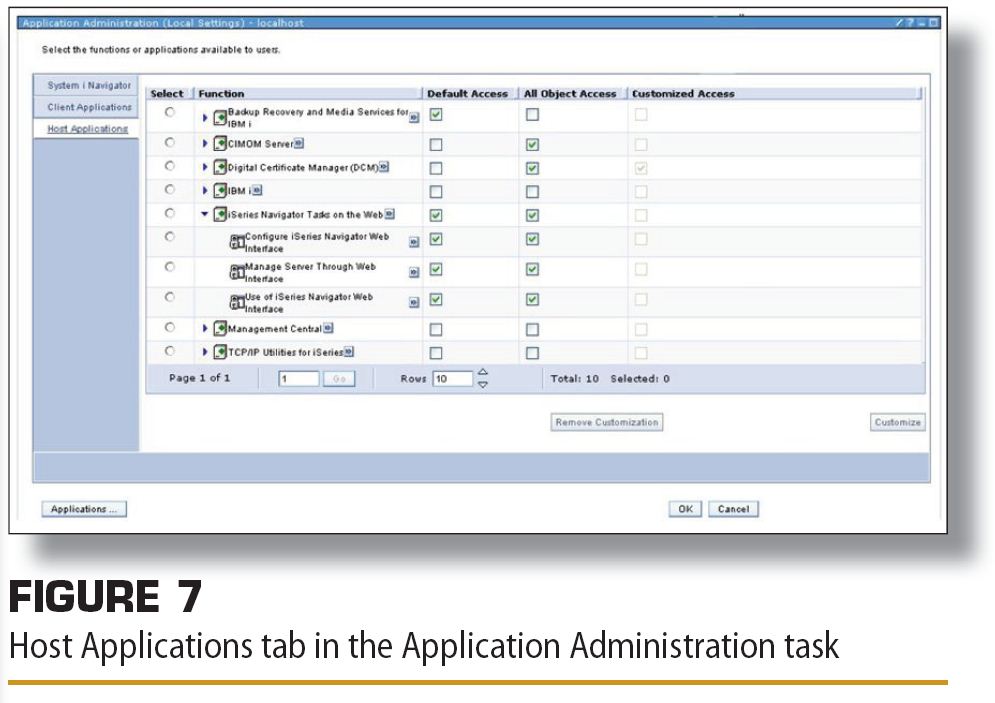Click the CIMOM Server function icon
This screenshot has height=703, width=995.
click(221, 143)
